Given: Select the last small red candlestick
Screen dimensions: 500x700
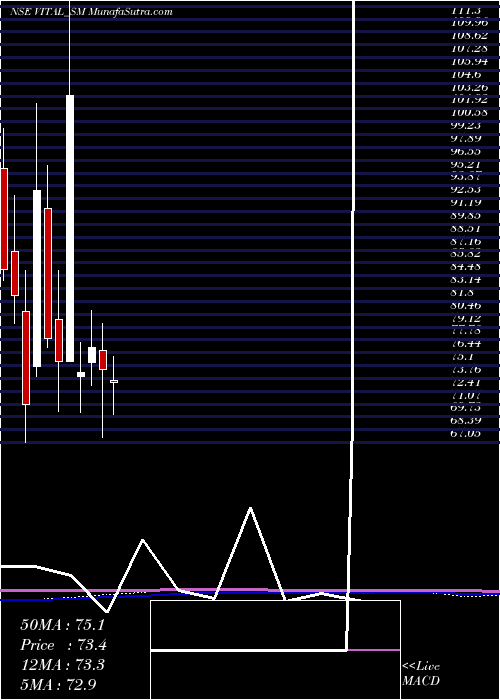Looking at the screenshot, I should pyautogui.click(x=114, y=381).
